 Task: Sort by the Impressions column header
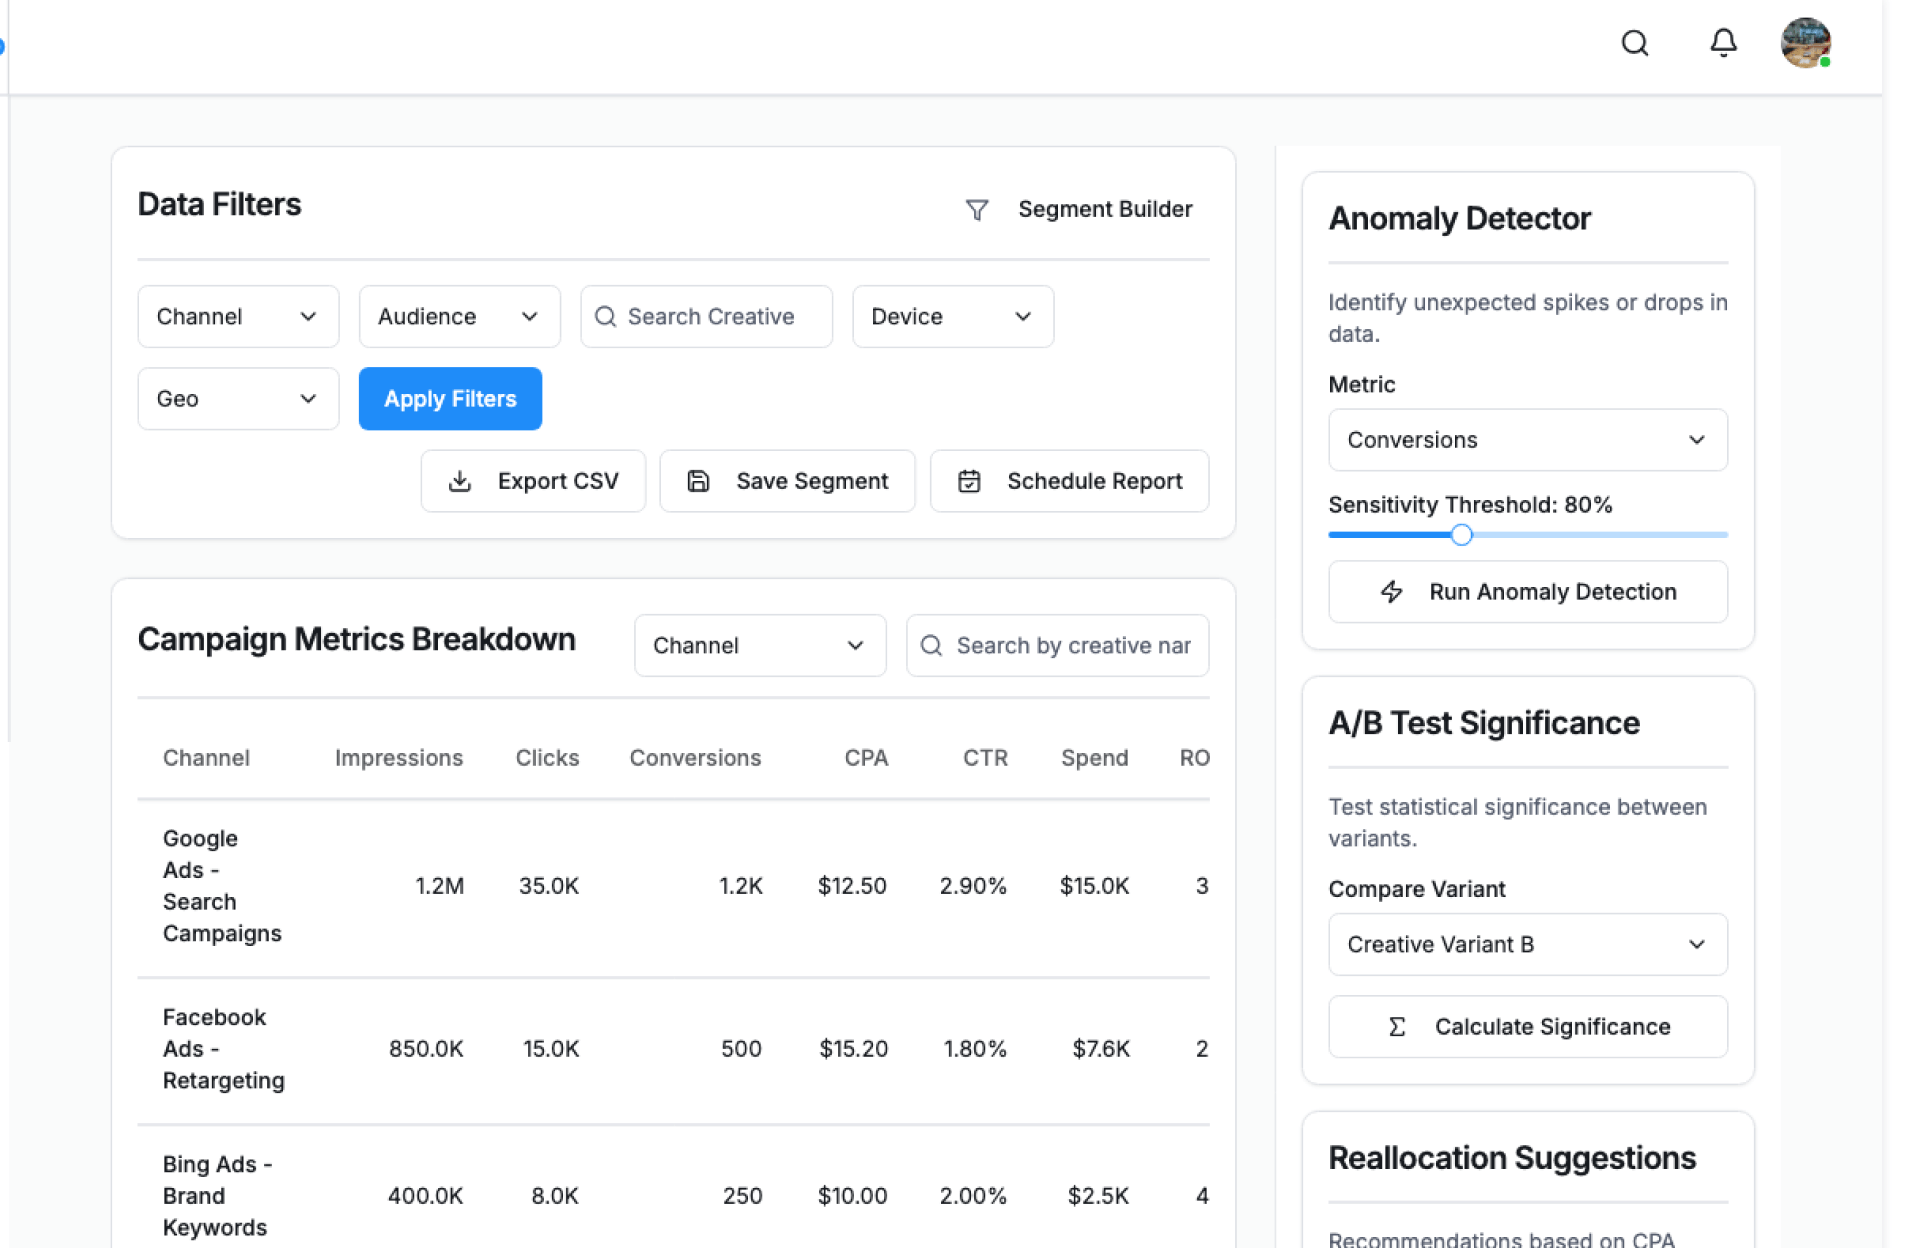pyautogui.click(x=398, y=757)
